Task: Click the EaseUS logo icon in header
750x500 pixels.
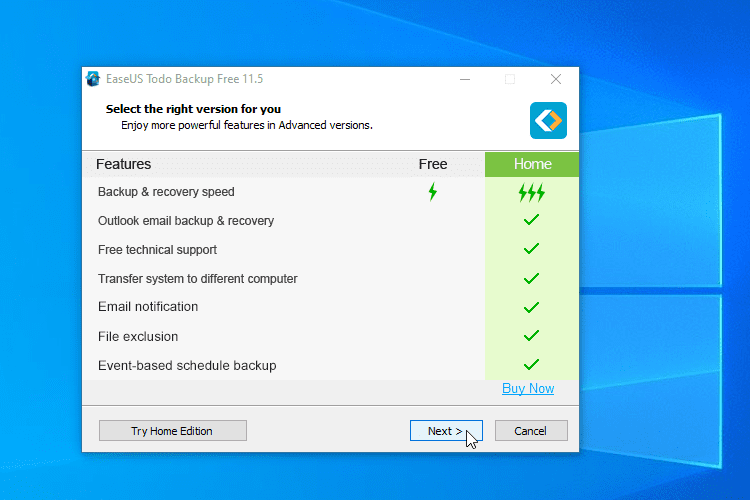Action: [x=548, y=120]
